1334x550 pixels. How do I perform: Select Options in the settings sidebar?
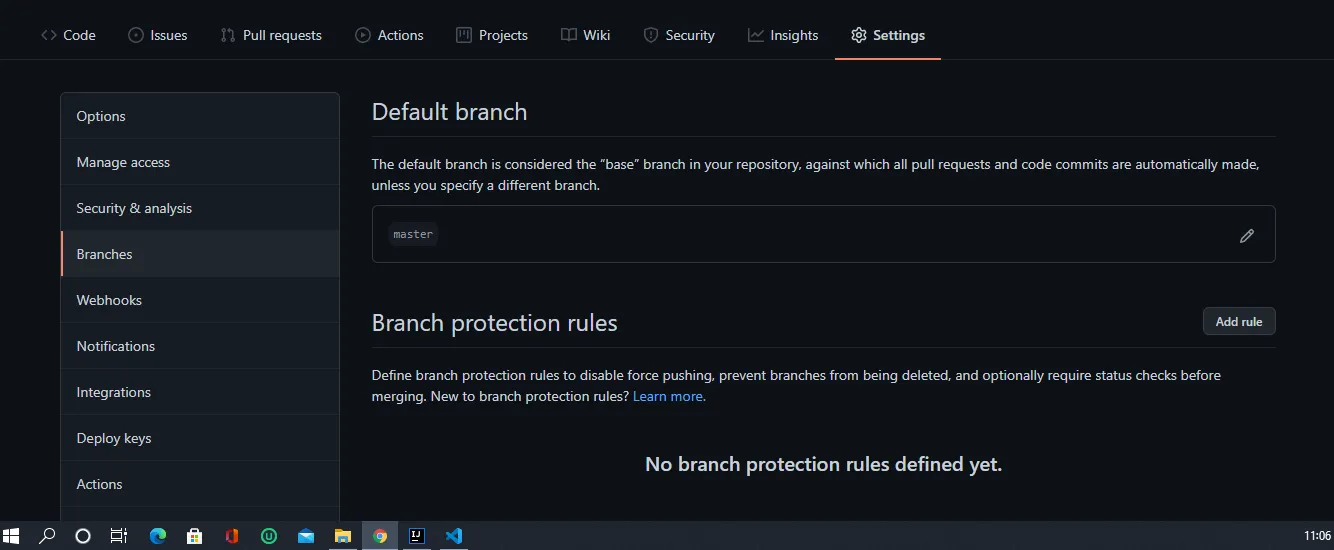click(x=101, y=116)
